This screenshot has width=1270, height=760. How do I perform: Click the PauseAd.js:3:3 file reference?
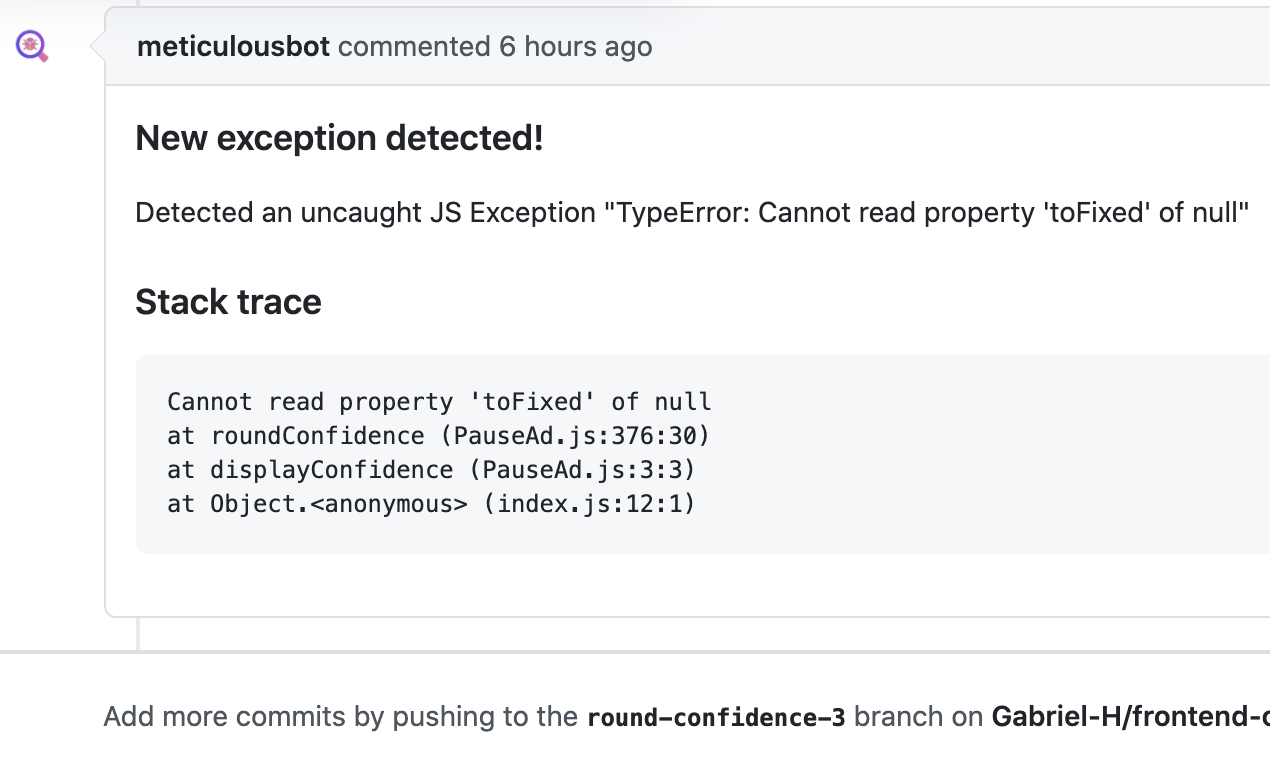[588, 470]
